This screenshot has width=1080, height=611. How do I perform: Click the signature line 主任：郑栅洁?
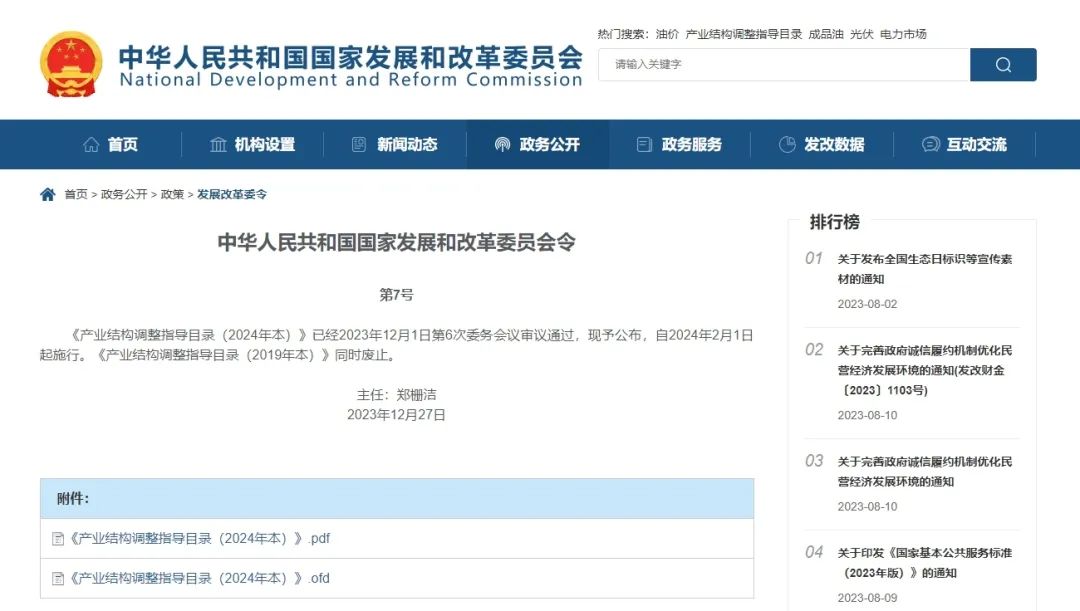[396, 395]
